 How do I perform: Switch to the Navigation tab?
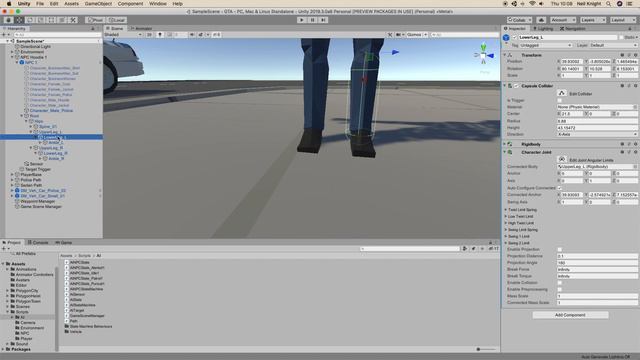573,29
